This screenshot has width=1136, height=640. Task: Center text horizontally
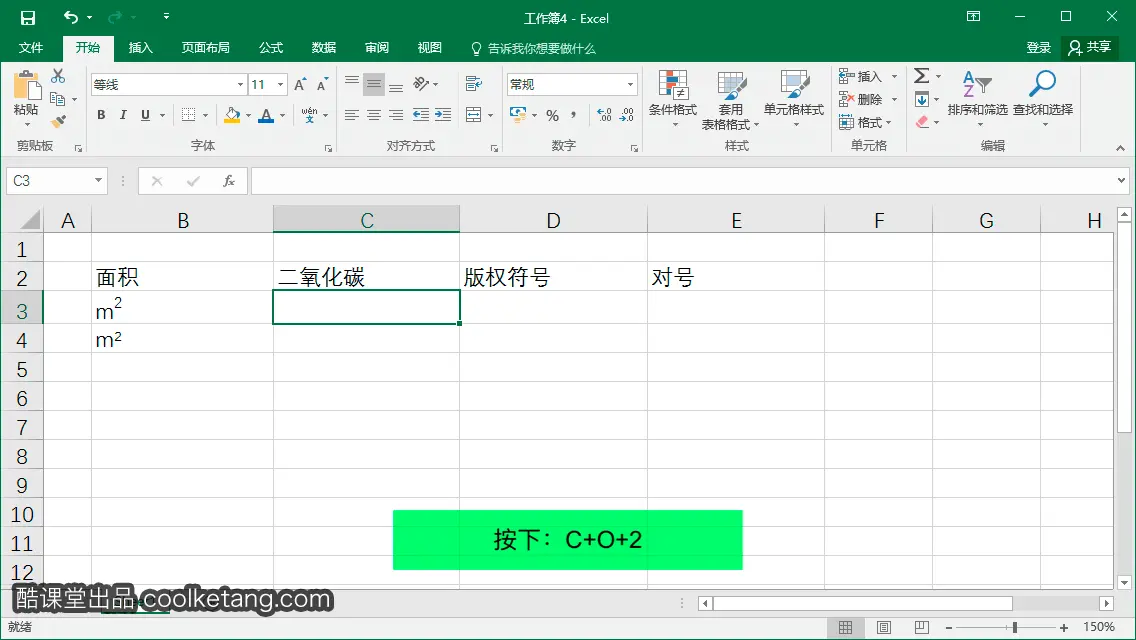tap(374, 115)
